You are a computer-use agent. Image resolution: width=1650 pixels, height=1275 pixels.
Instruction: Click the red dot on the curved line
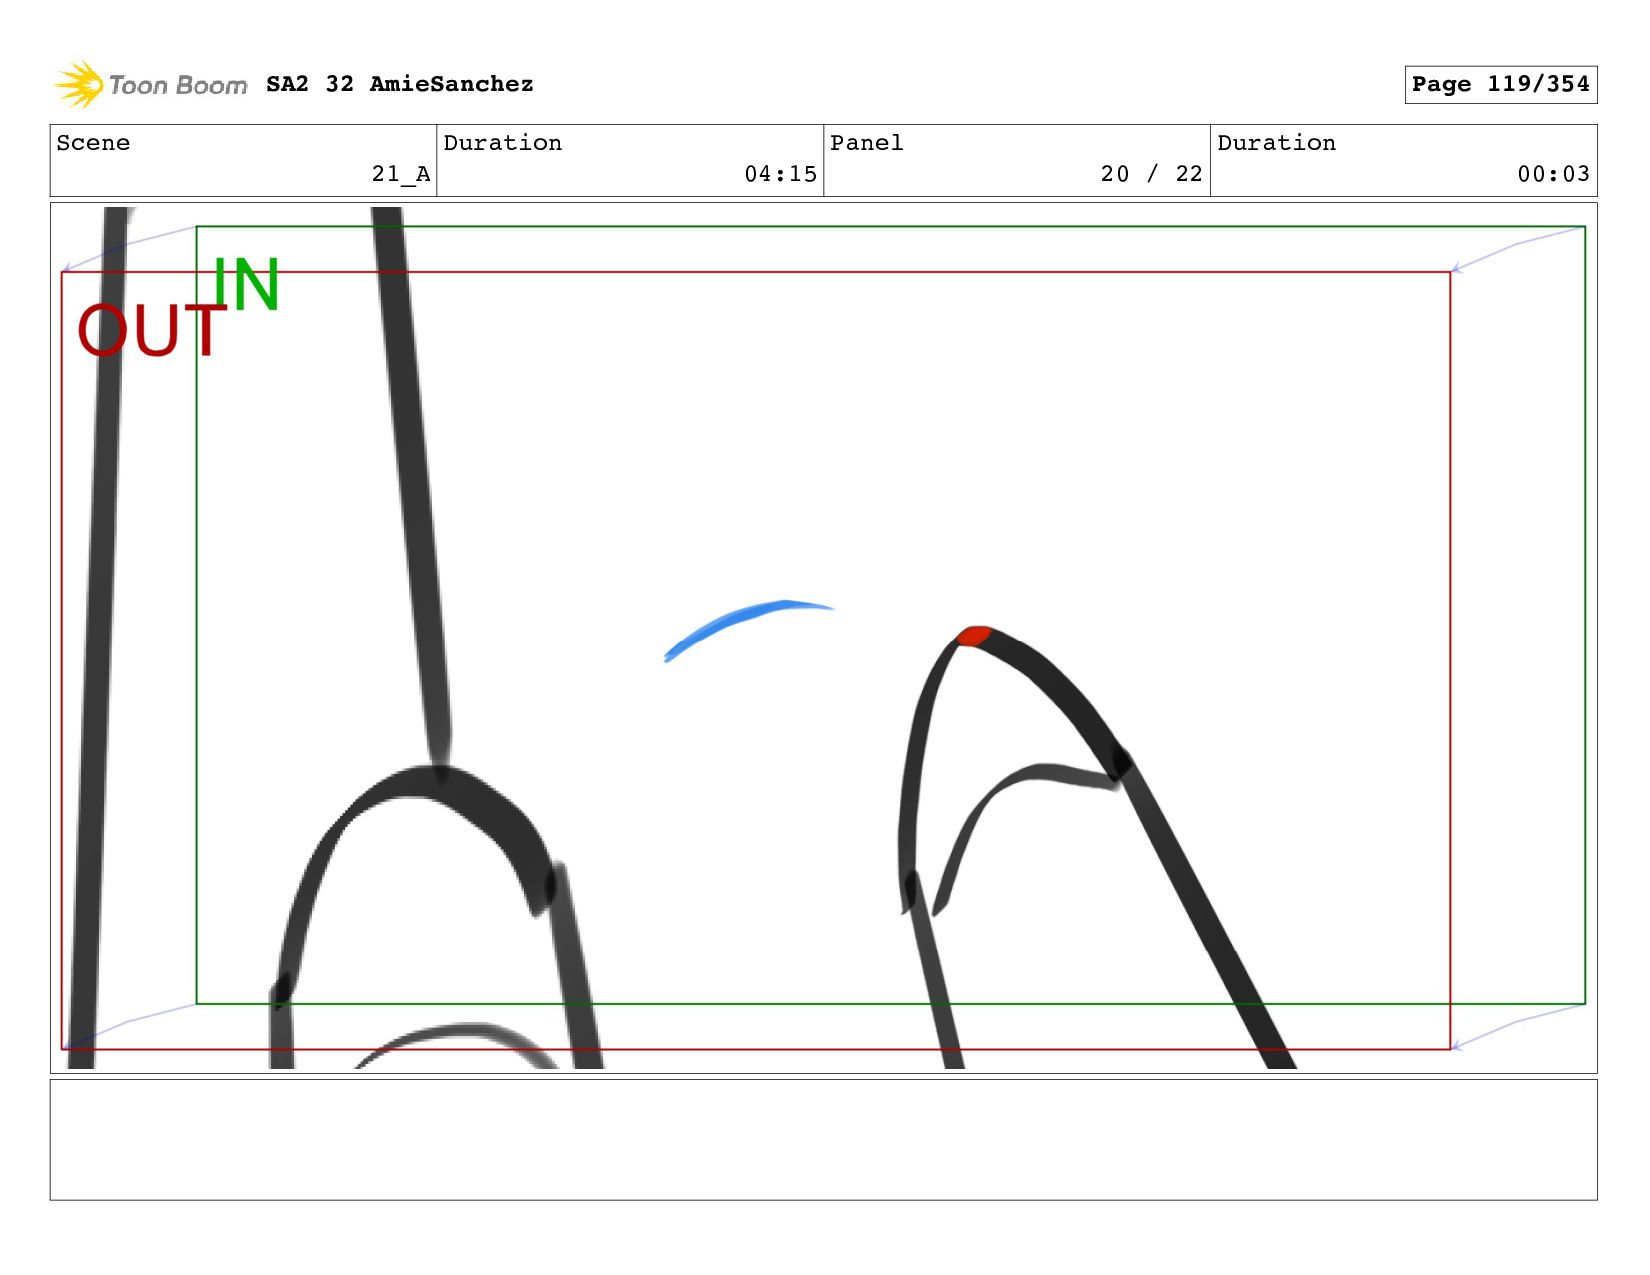(x=973, y=636)
